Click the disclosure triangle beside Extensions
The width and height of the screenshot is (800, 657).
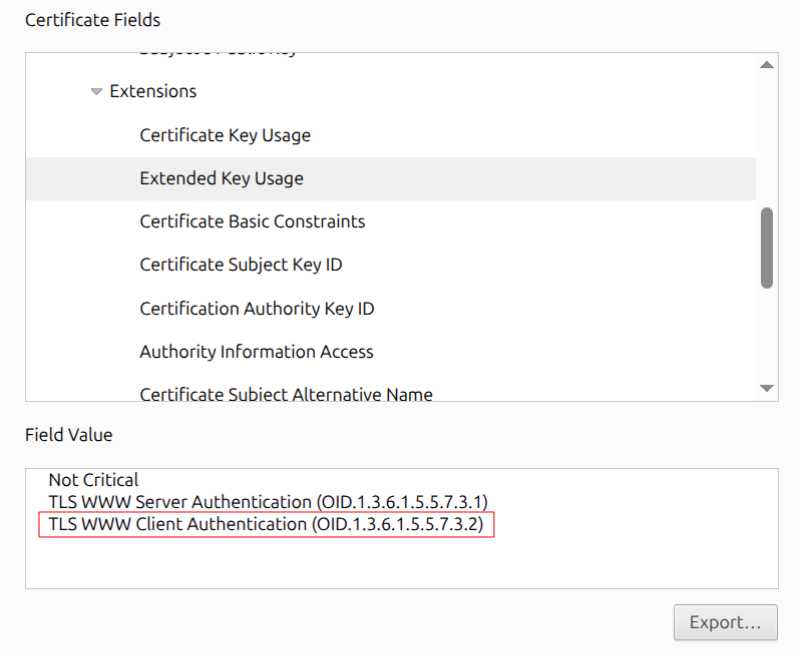pos(96,91)
